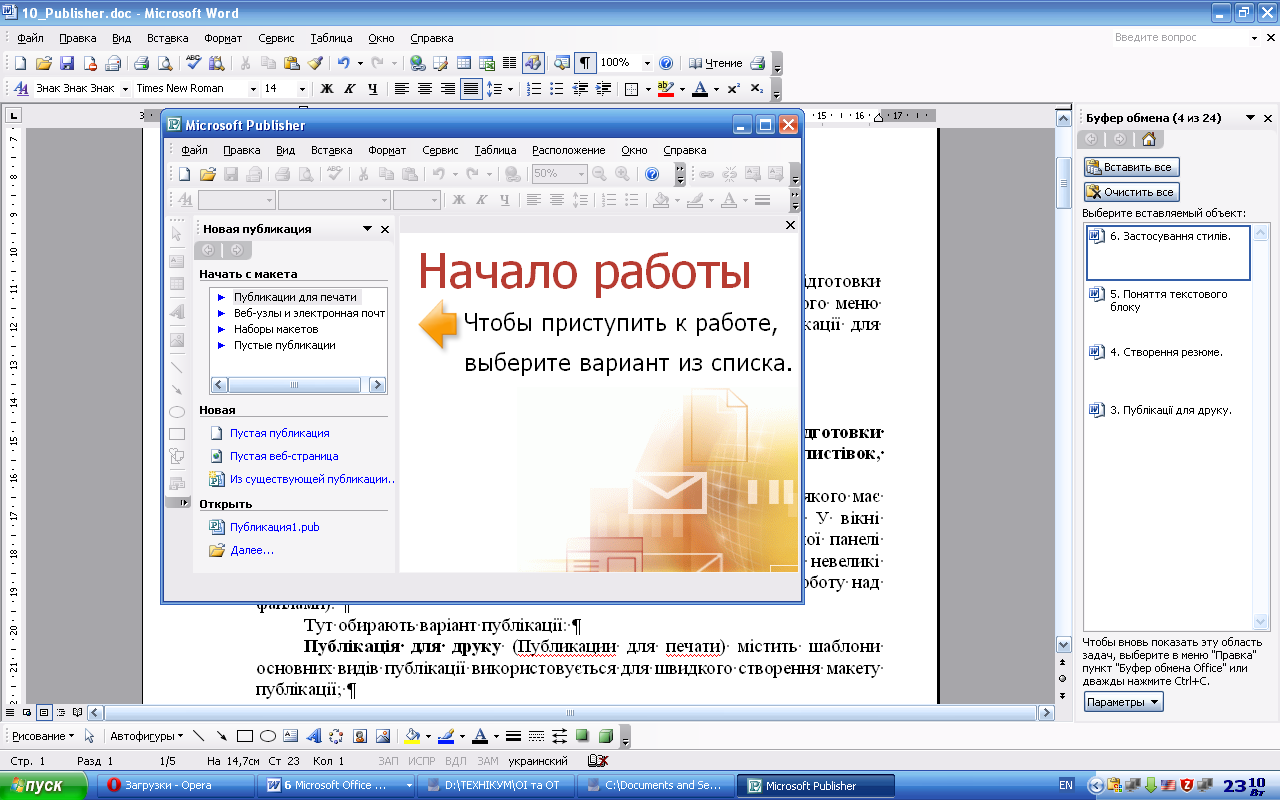Toggle Bold (Ж) in Word toolbar
This screenshot has height=800, width=1280.
click(326, 89)
